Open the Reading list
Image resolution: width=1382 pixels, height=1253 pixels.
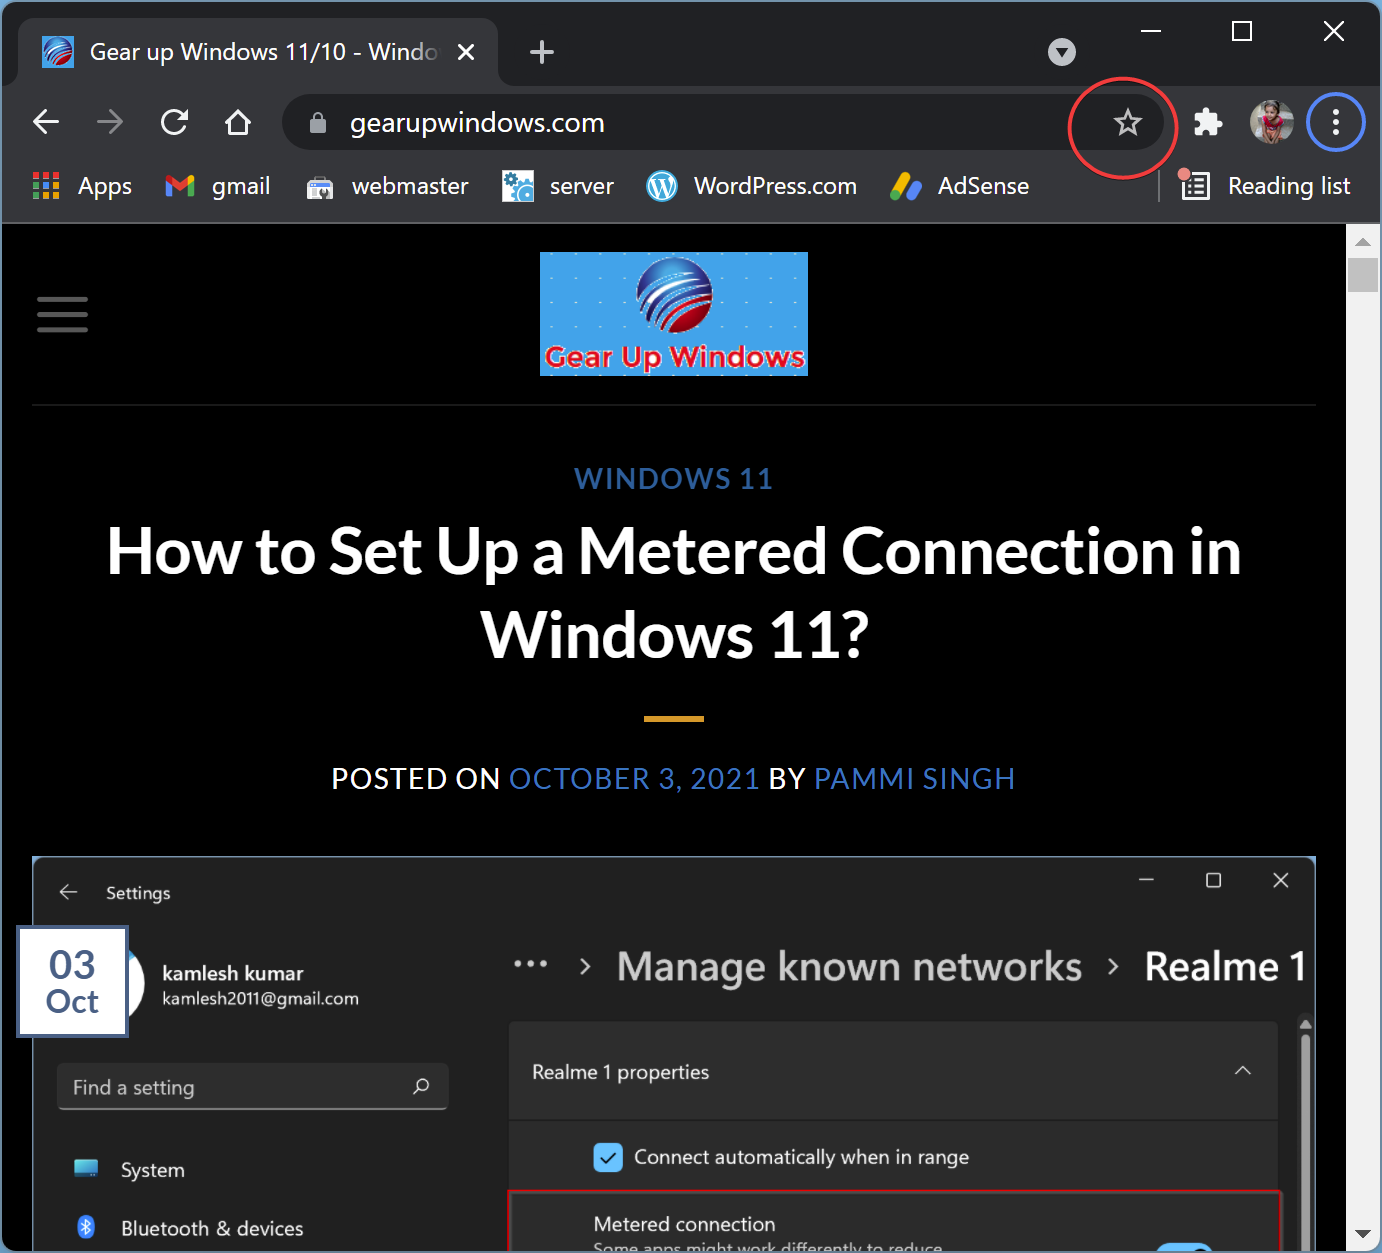click(x=1266, y=186)
